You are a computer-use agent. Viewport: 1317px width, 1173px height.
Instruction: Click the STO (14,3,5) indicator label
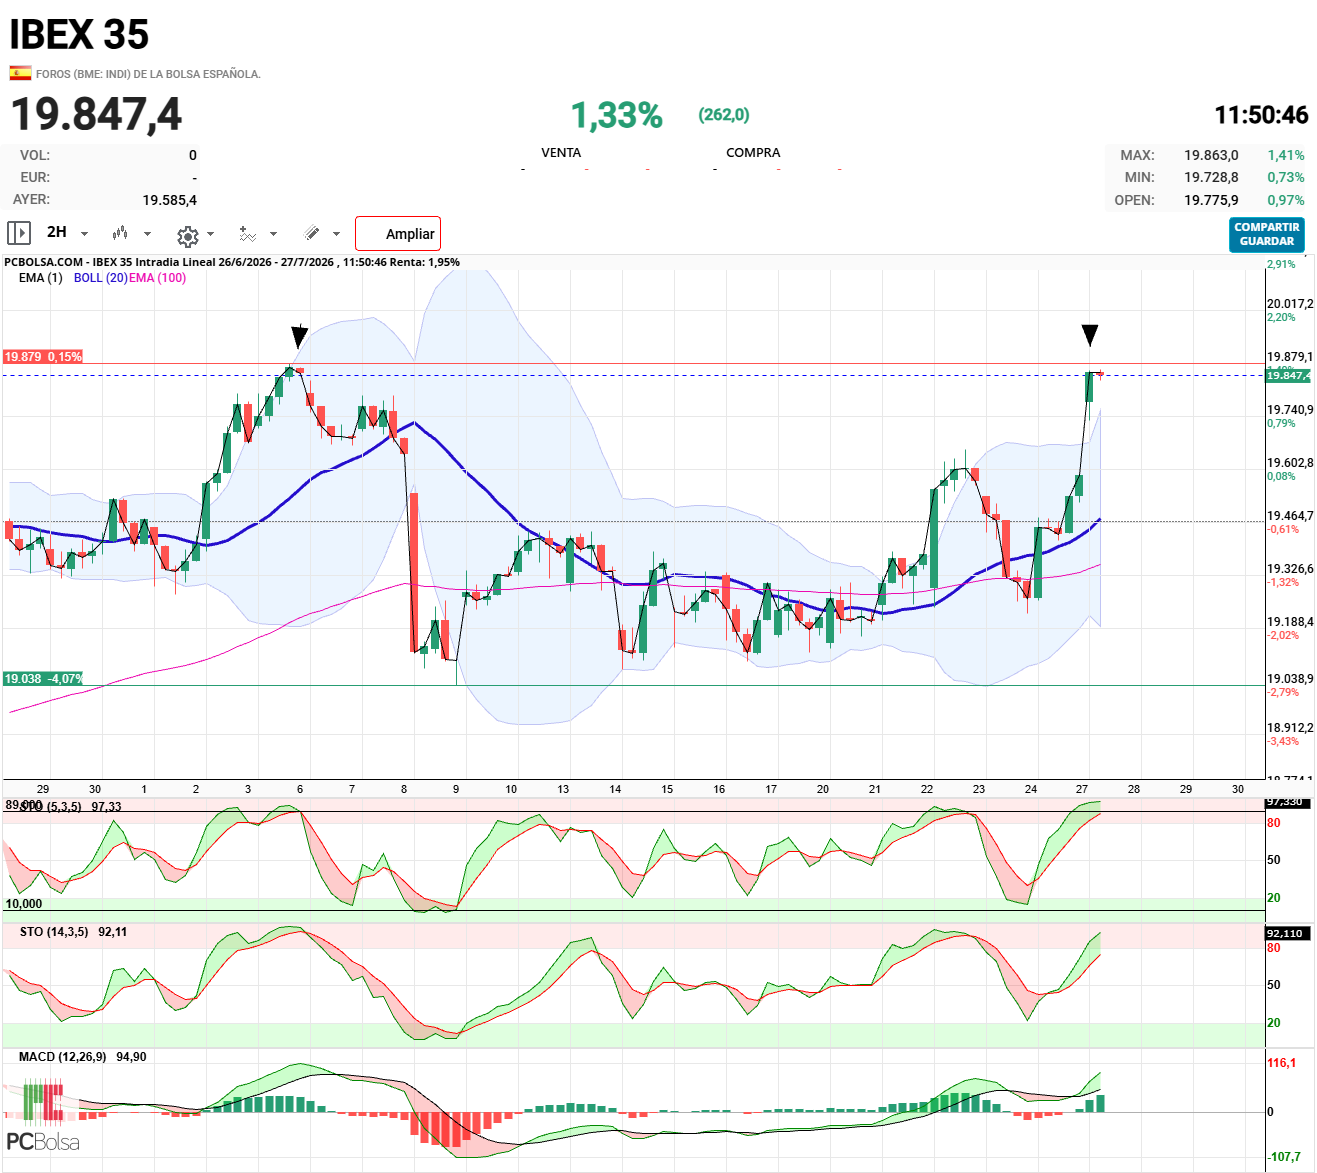click(54, 932)
